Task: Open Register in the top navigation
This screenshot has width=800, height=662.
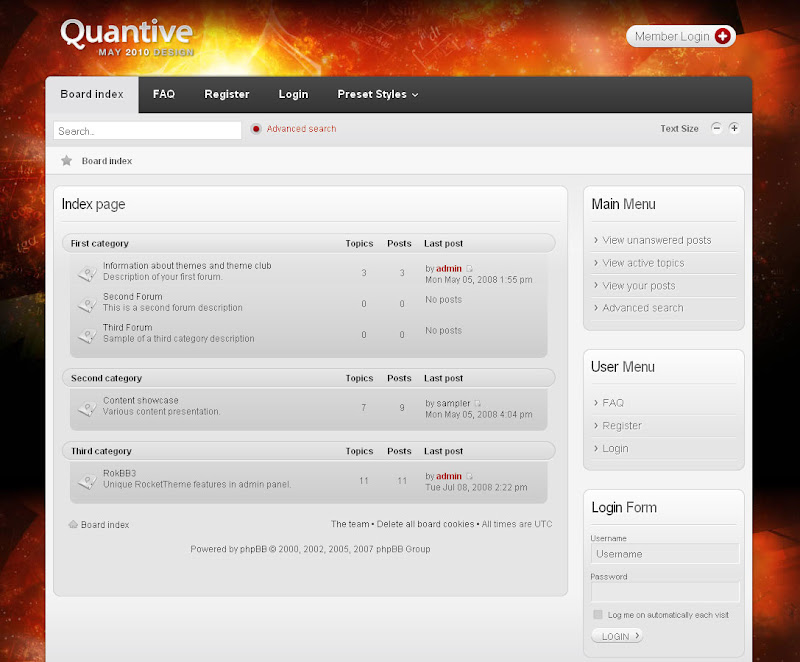Action: [x=227, y=94]
